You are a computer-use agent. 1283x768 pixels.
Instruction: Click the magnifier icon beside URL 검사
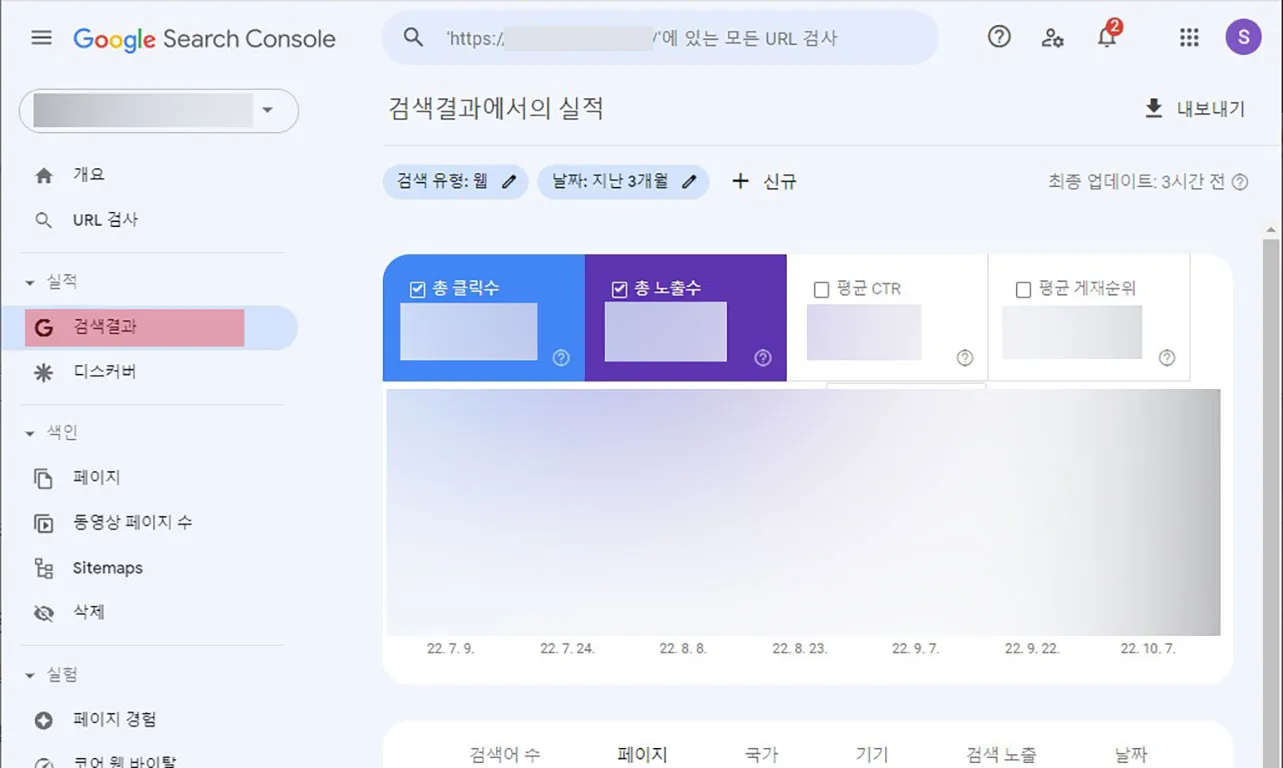click(44, 220)
